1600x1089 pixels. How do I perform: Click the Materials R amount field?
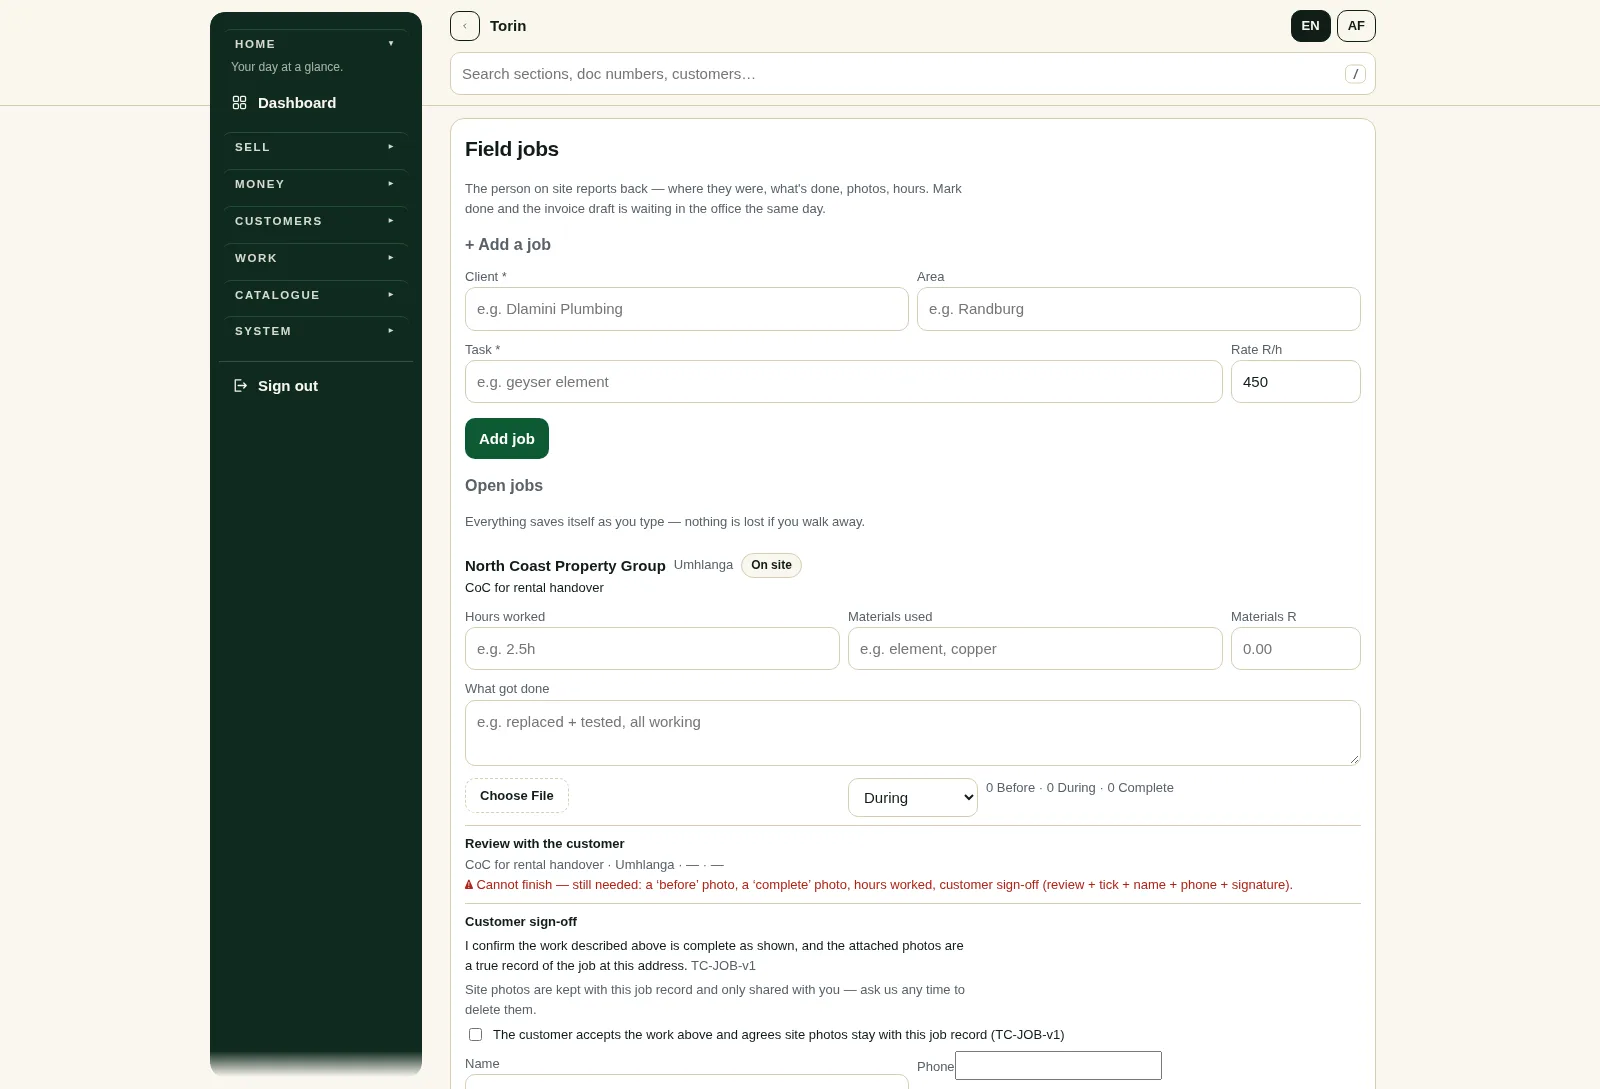1296,649
